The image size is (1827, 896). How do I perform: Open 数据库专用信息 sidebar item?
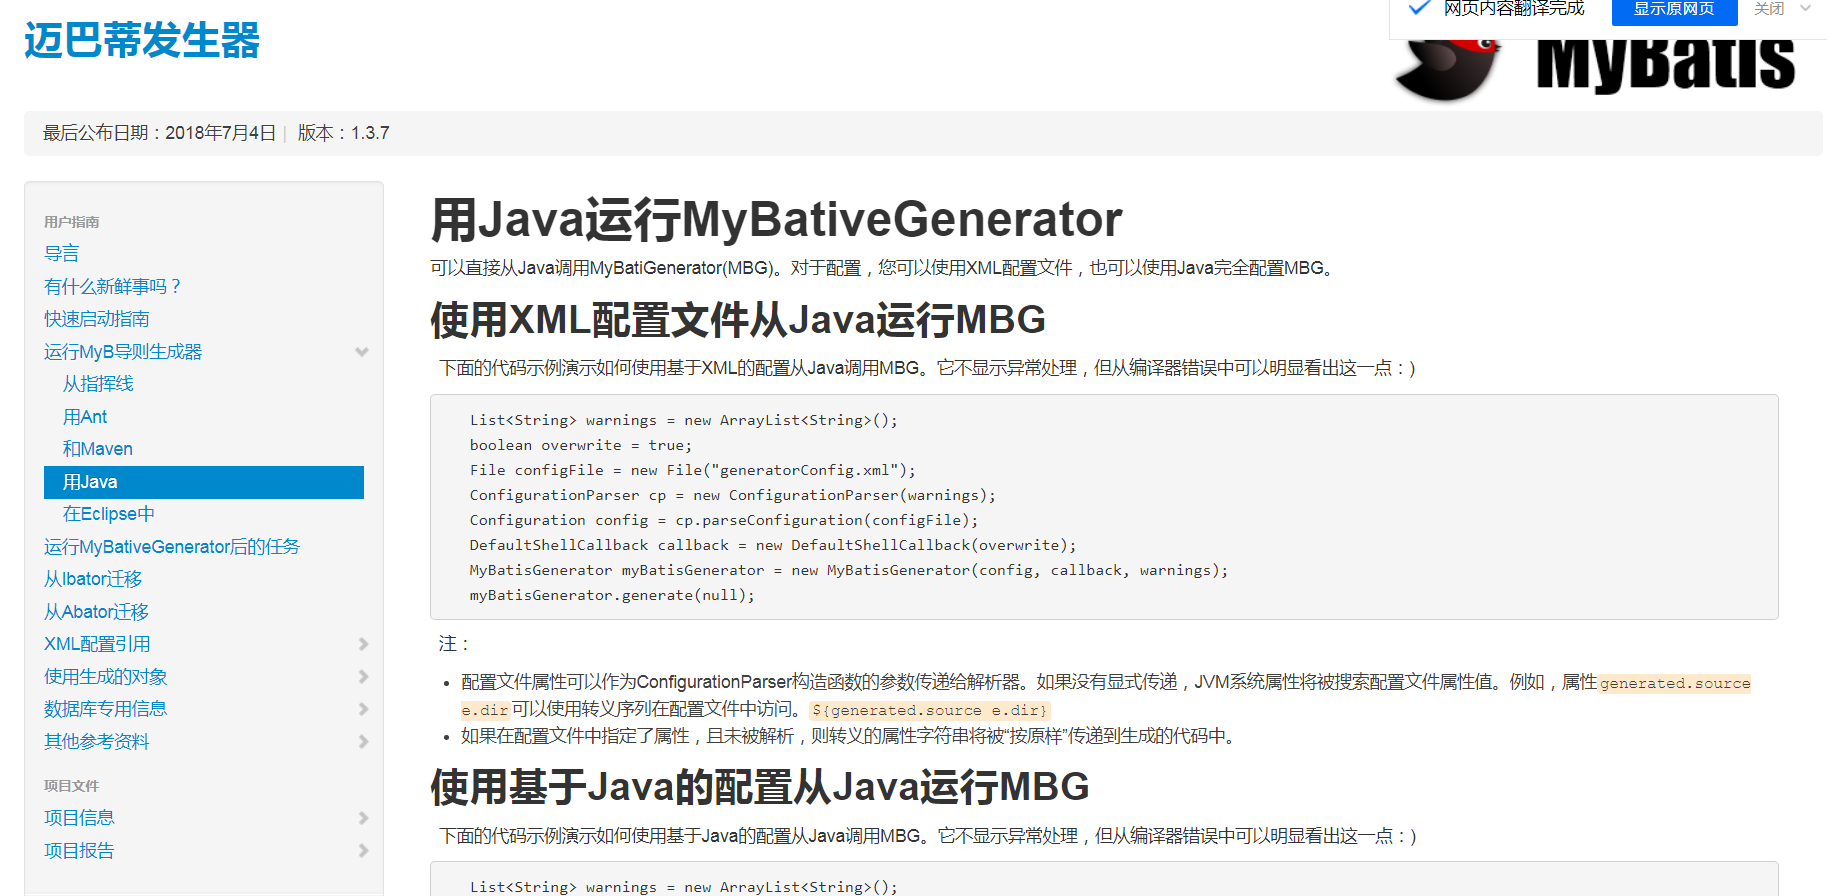pyautogui.click(x=106, y=709)
